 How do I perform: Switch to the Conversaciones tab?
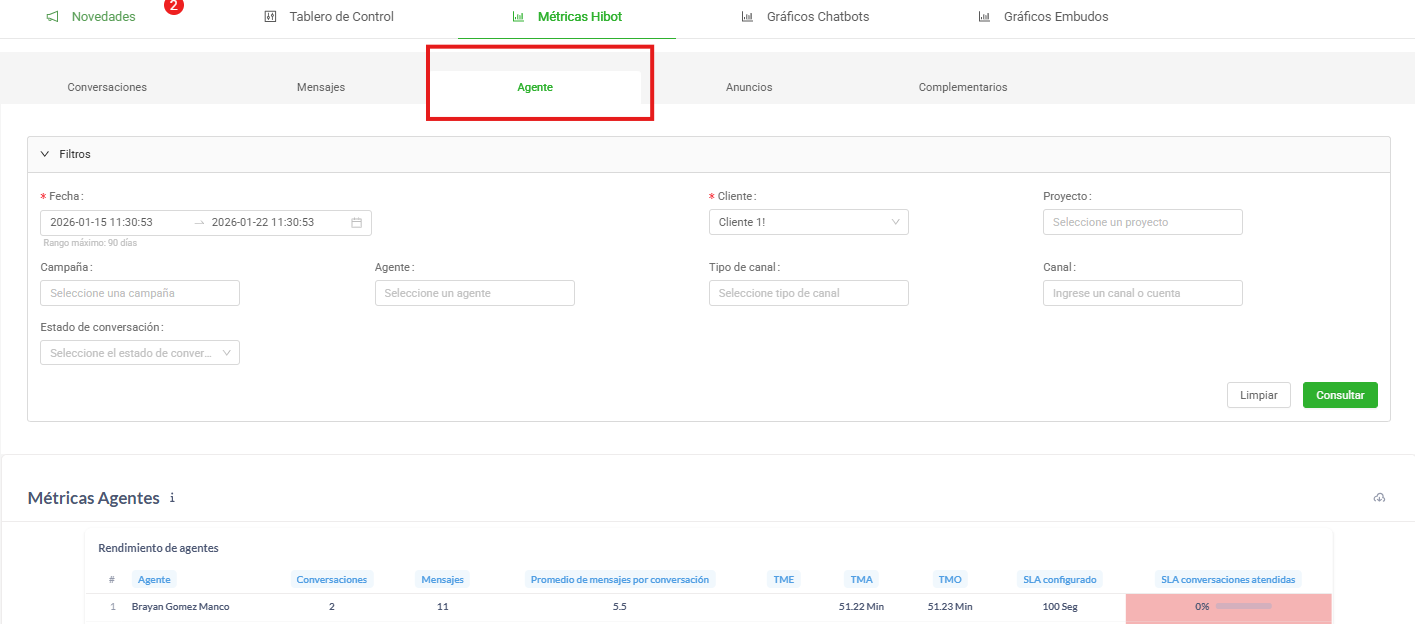coord(107,87)
